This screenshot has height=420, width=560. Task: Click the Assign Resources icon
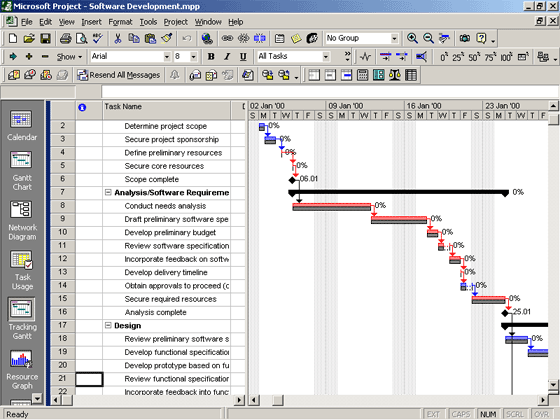point(312,38)
